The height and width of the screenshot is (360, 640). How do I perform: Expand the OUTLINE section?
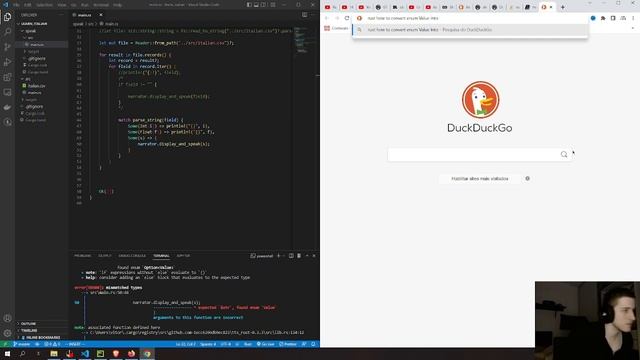(28, 324)
